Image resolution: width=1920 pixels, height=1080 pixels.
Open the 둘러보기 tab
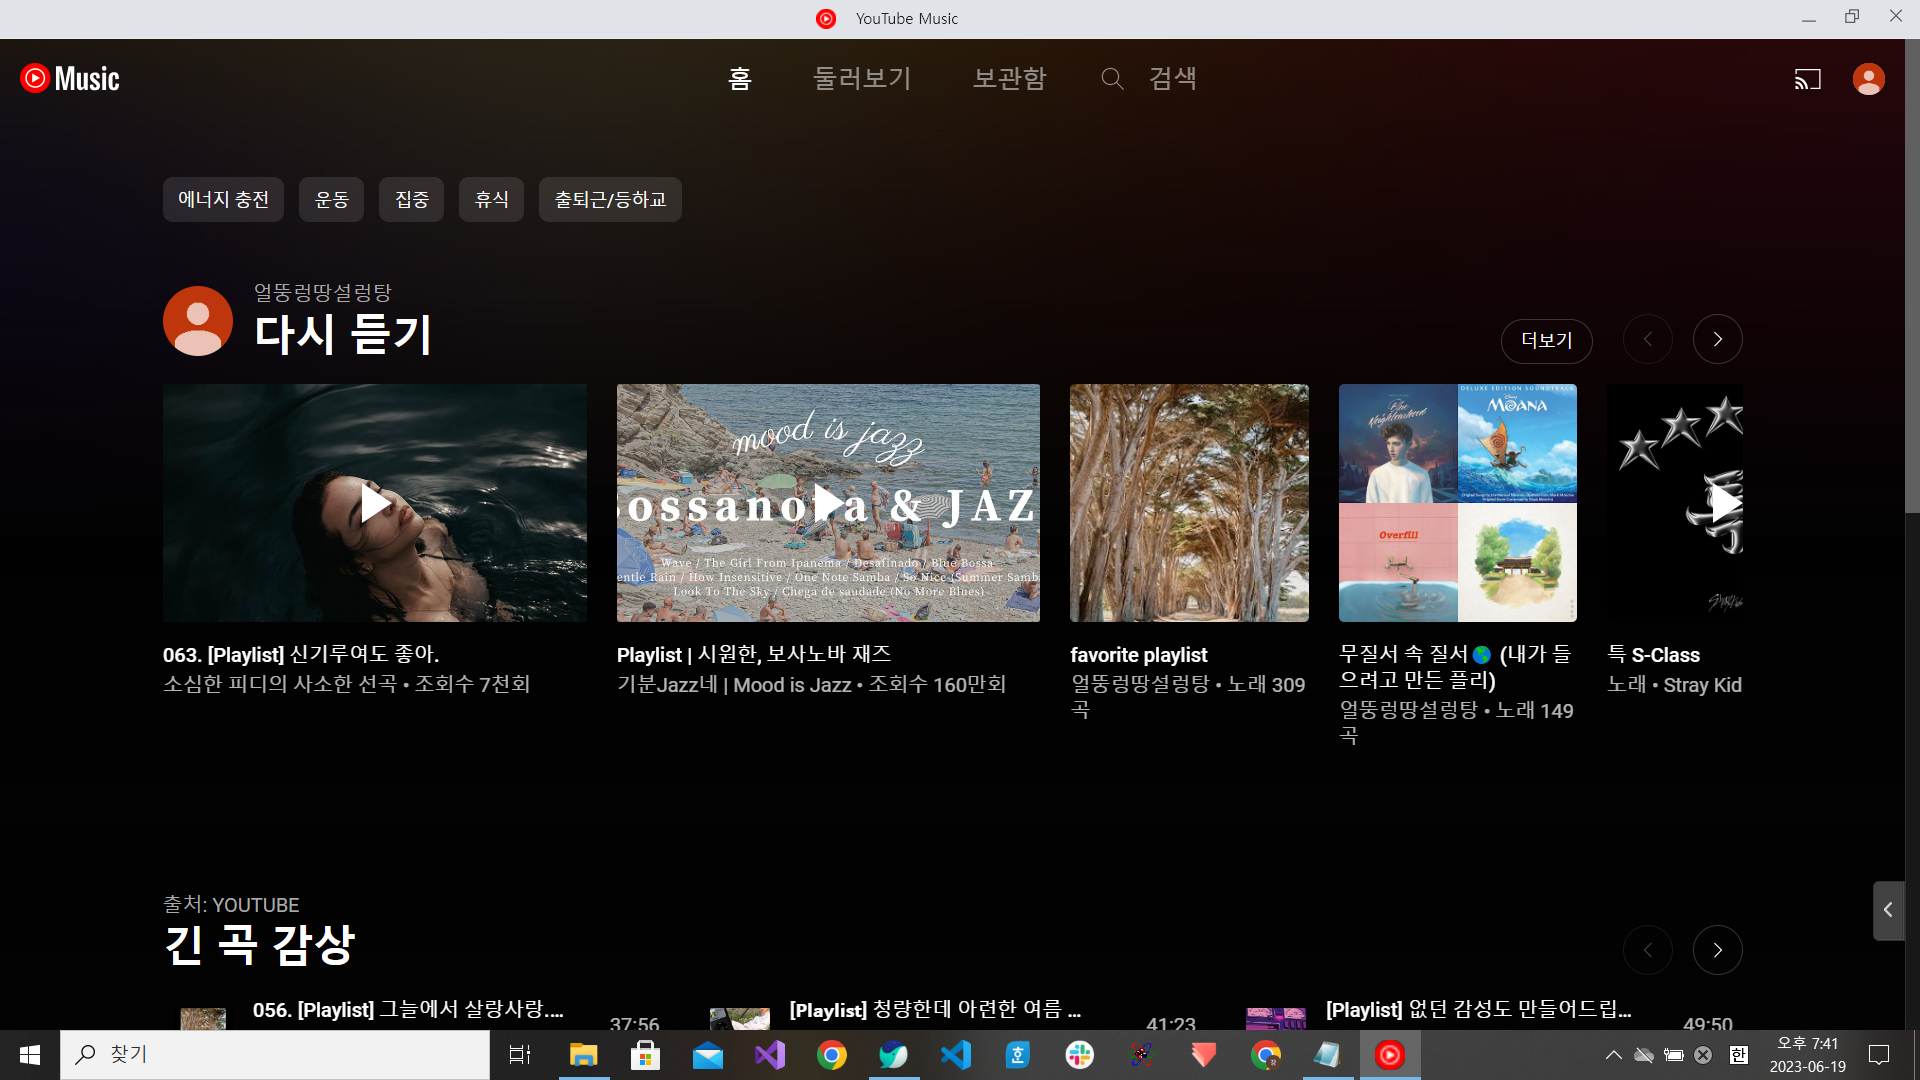point(862,79)
